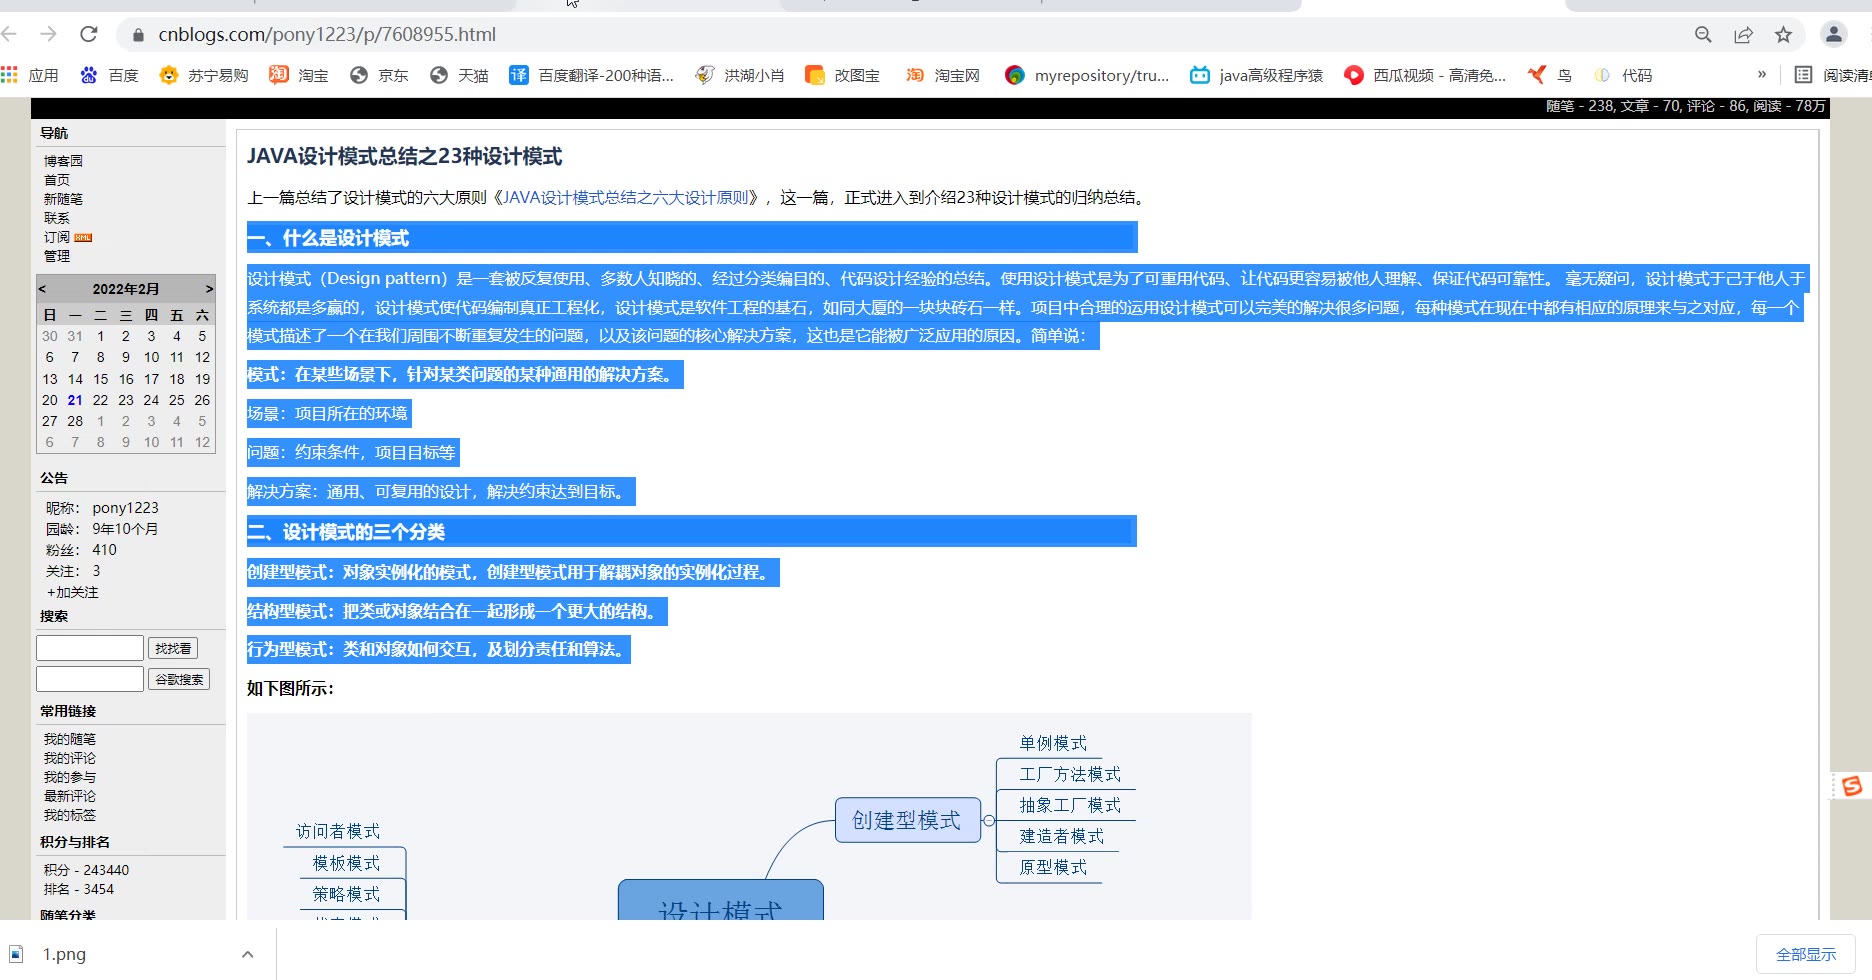The image size is (1872, 980).
Task: Click the +加关注 follow link
Action: [72, 592]
